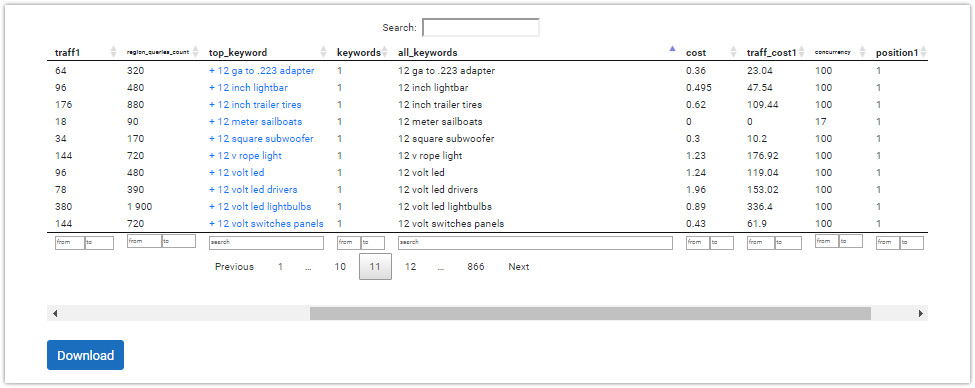Sort by cost column arrows

point(734,52)
